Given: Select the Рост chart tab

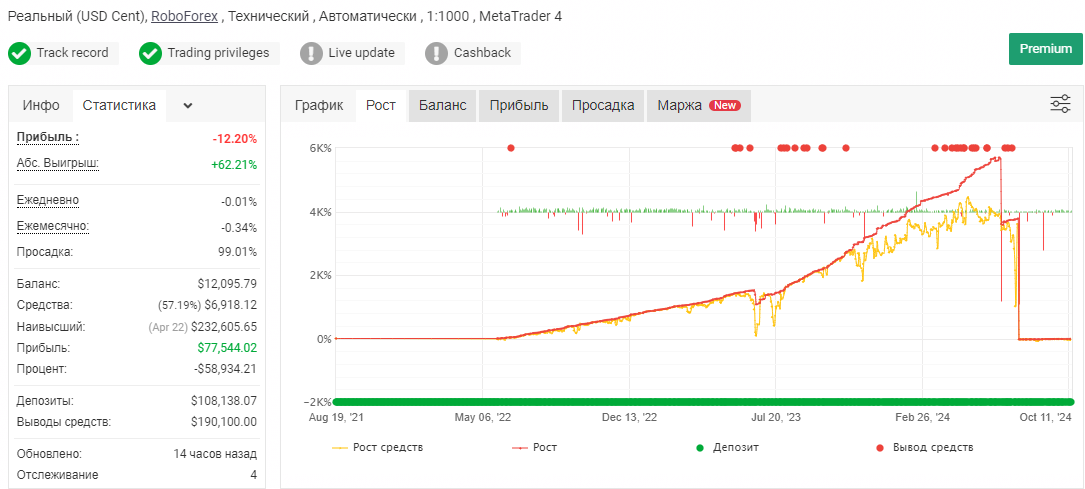Looking at the screenshot, I should [x=381, y=106].
